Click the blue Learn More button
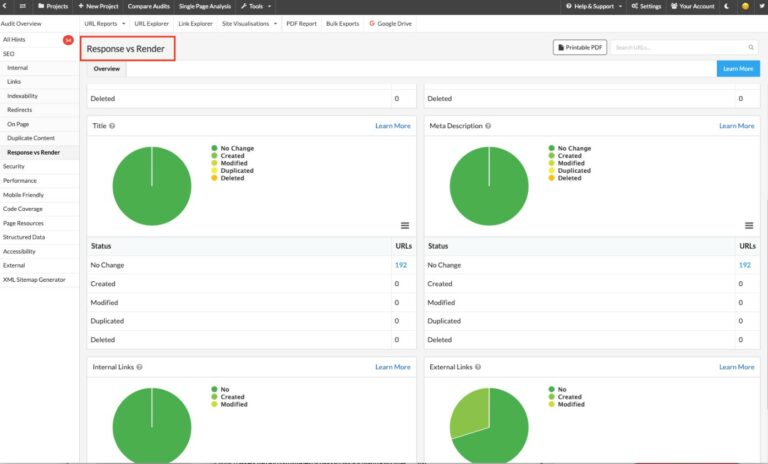This screenshot has height=464, width=768. point(738,69)
